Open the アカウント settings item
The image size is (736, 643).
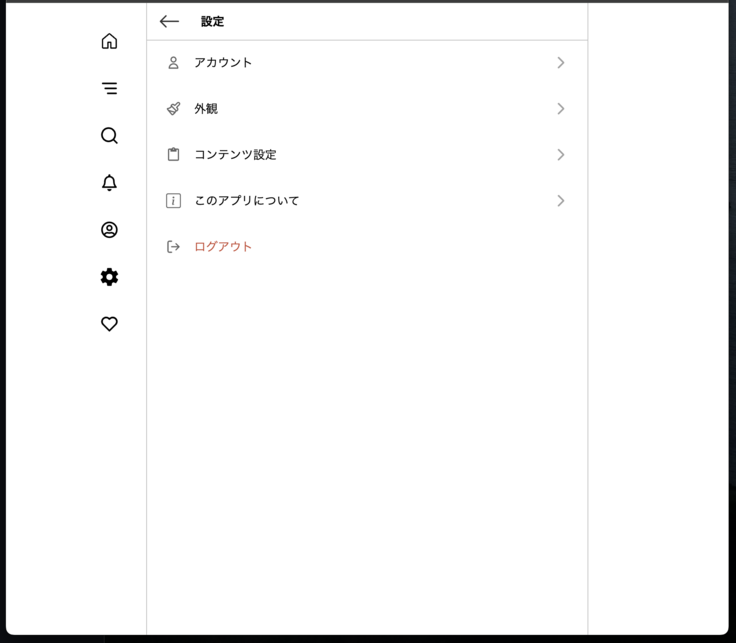tap(223, 62)
